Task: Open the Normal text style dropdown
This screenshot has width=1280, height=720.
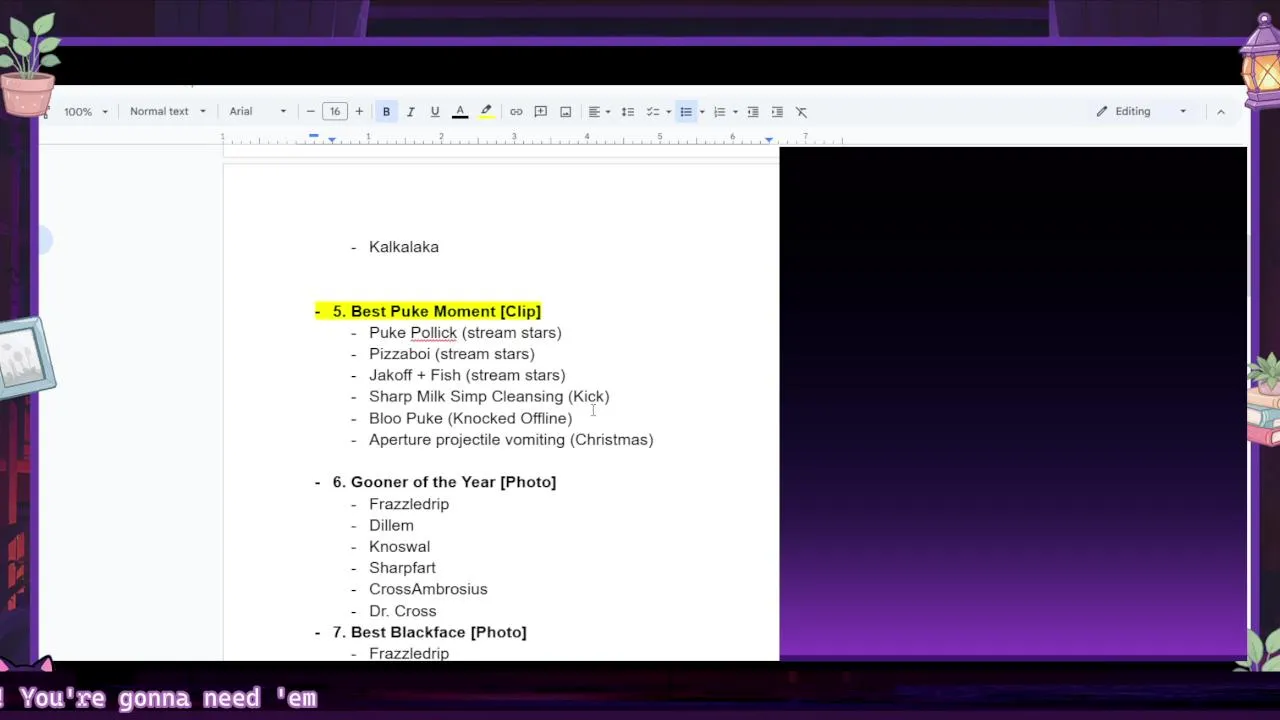Action: [x=168, y=111]
